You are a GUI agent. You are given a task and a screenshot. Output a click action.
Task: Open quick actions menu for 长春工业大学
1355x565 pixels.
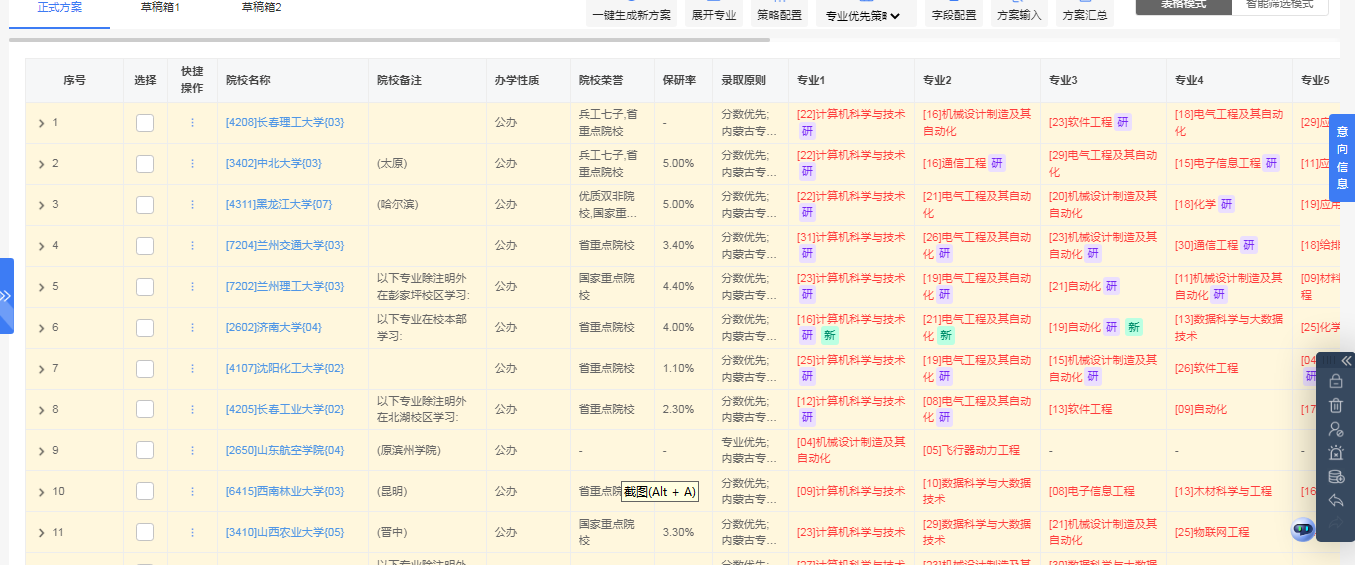192,409
